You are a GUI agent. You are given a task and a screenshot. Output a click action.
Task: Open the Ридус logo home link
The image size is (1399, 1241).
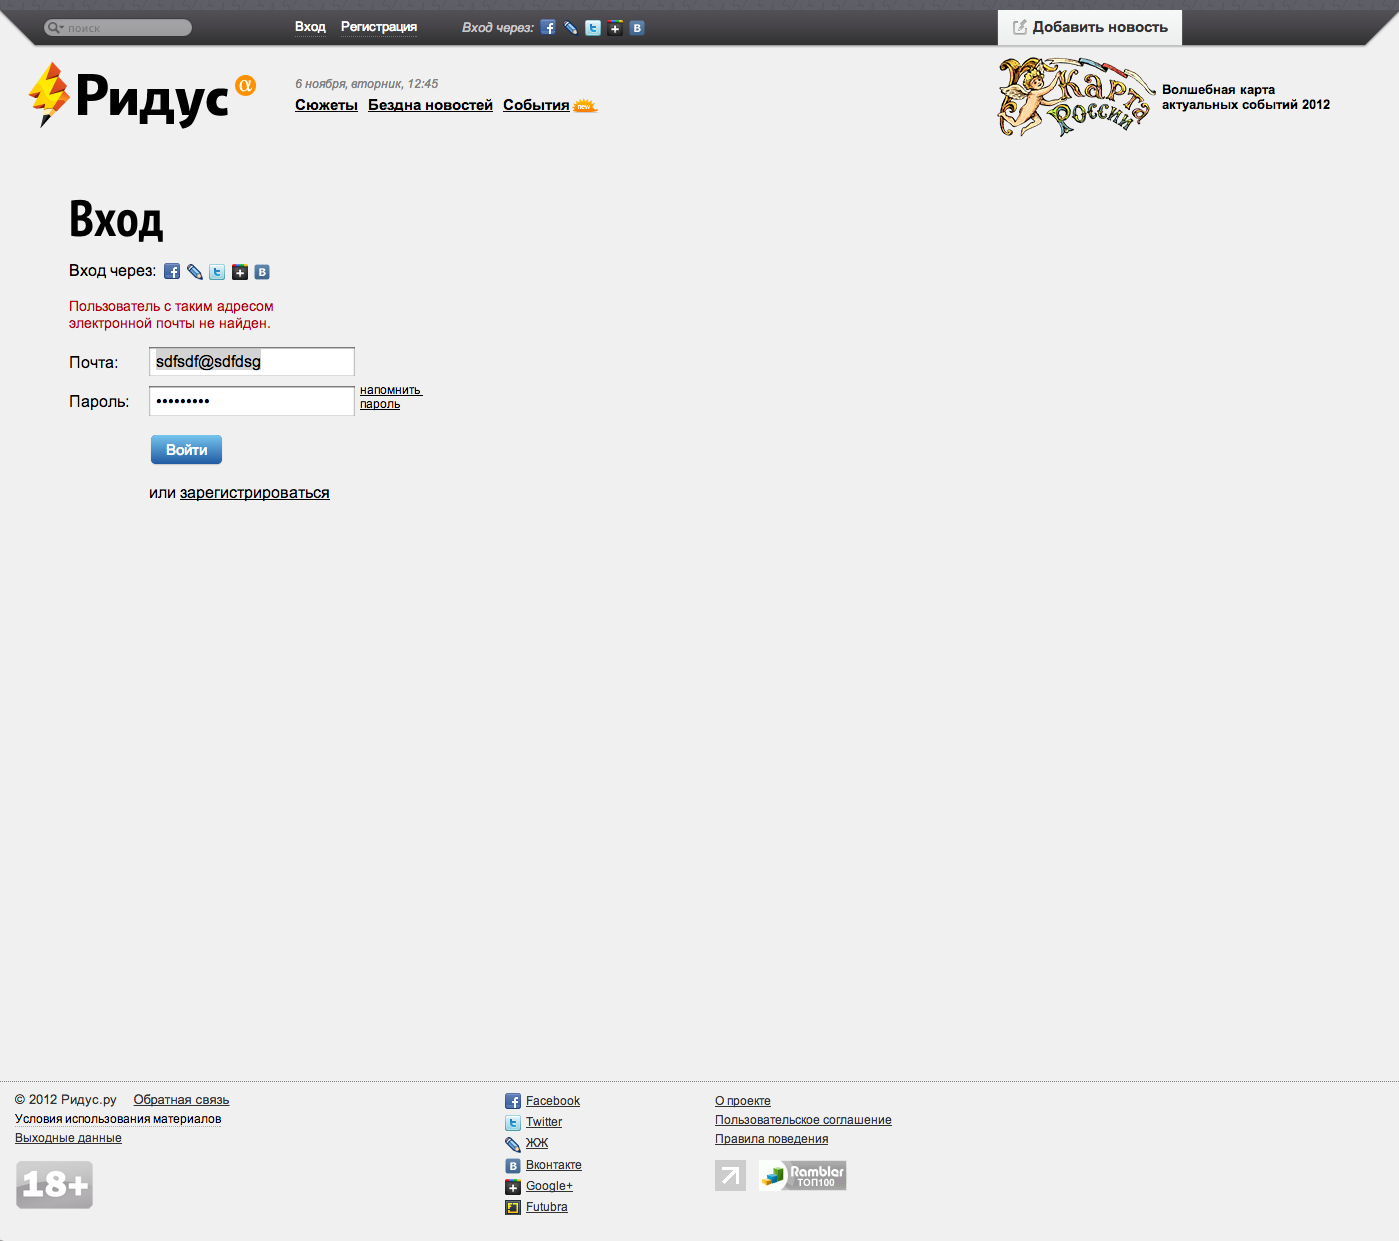pyautogui.click(x=141, y=97)
